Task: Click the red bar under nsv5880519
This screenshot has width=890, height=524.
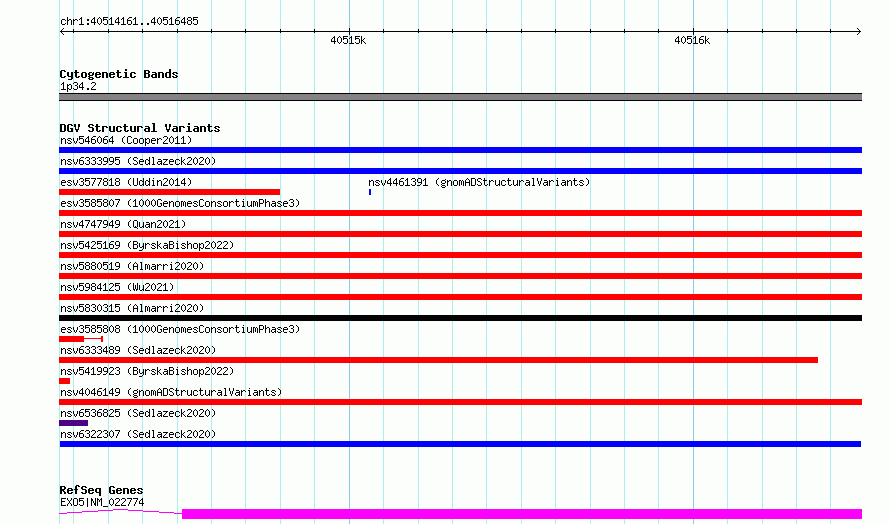Action: click(x=460, y=276)
